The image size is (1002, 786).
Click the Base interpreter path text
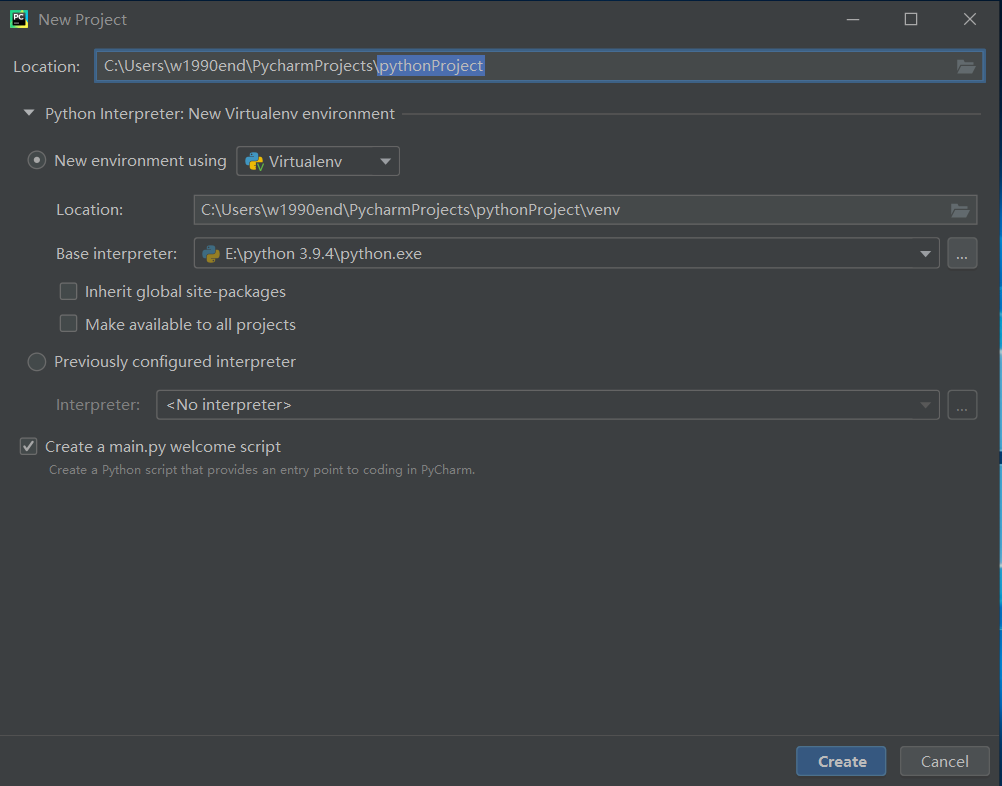323,254
